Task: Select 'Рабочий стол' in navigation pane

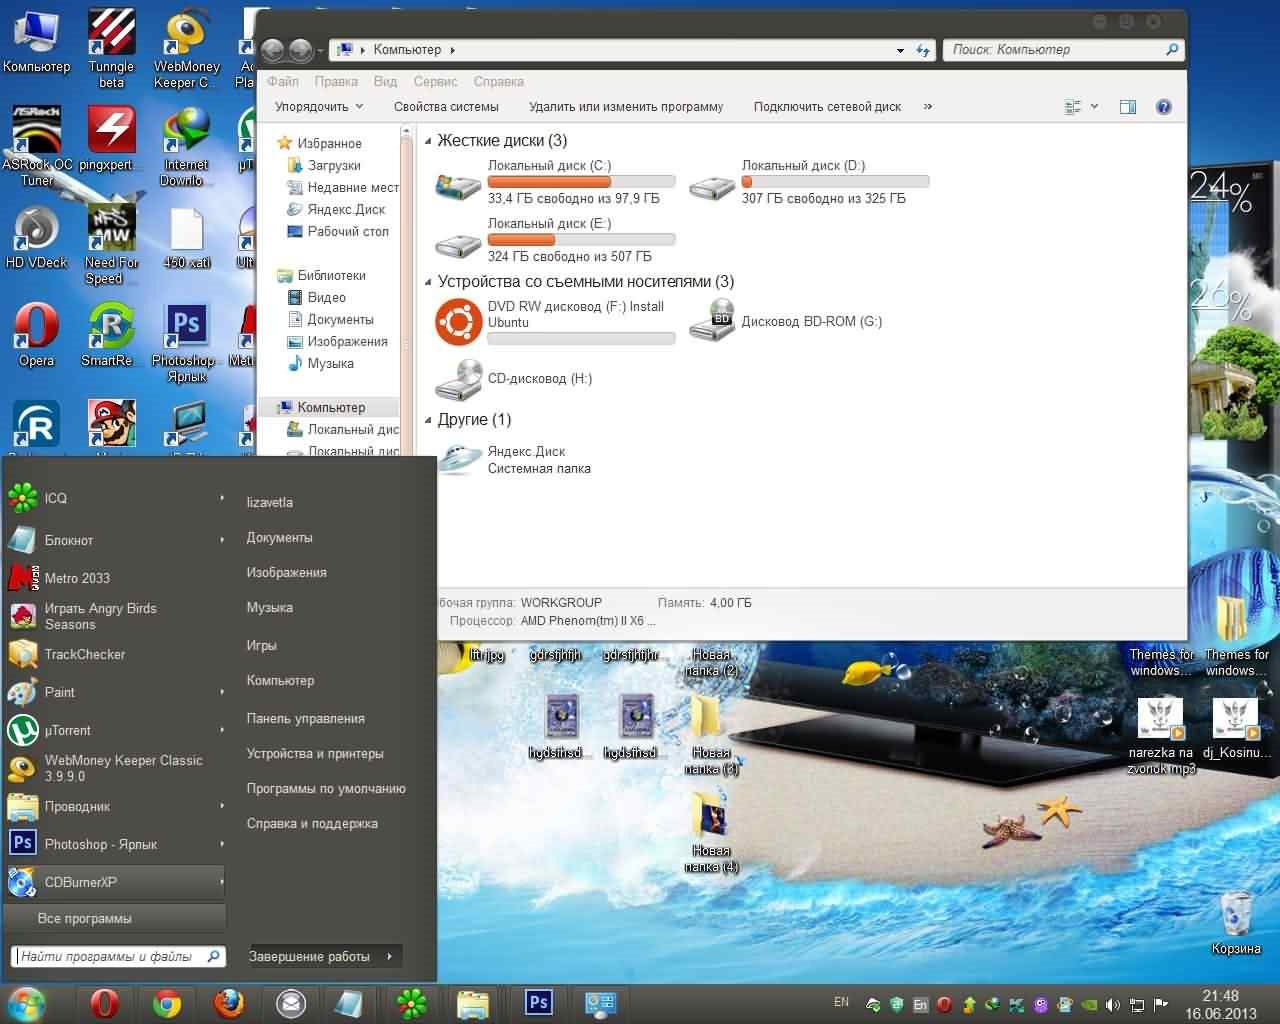Action: coord(347,231)
